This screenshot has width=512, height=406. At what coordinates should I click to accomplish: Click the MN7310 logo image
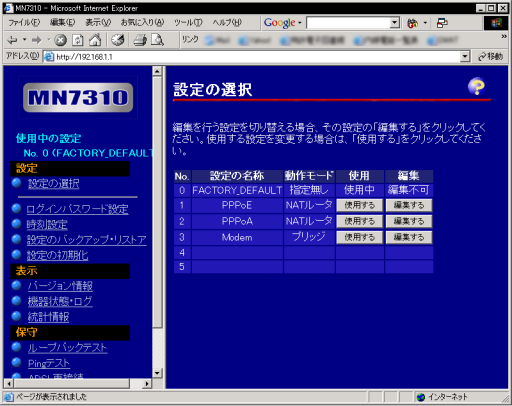coord(78,97)
